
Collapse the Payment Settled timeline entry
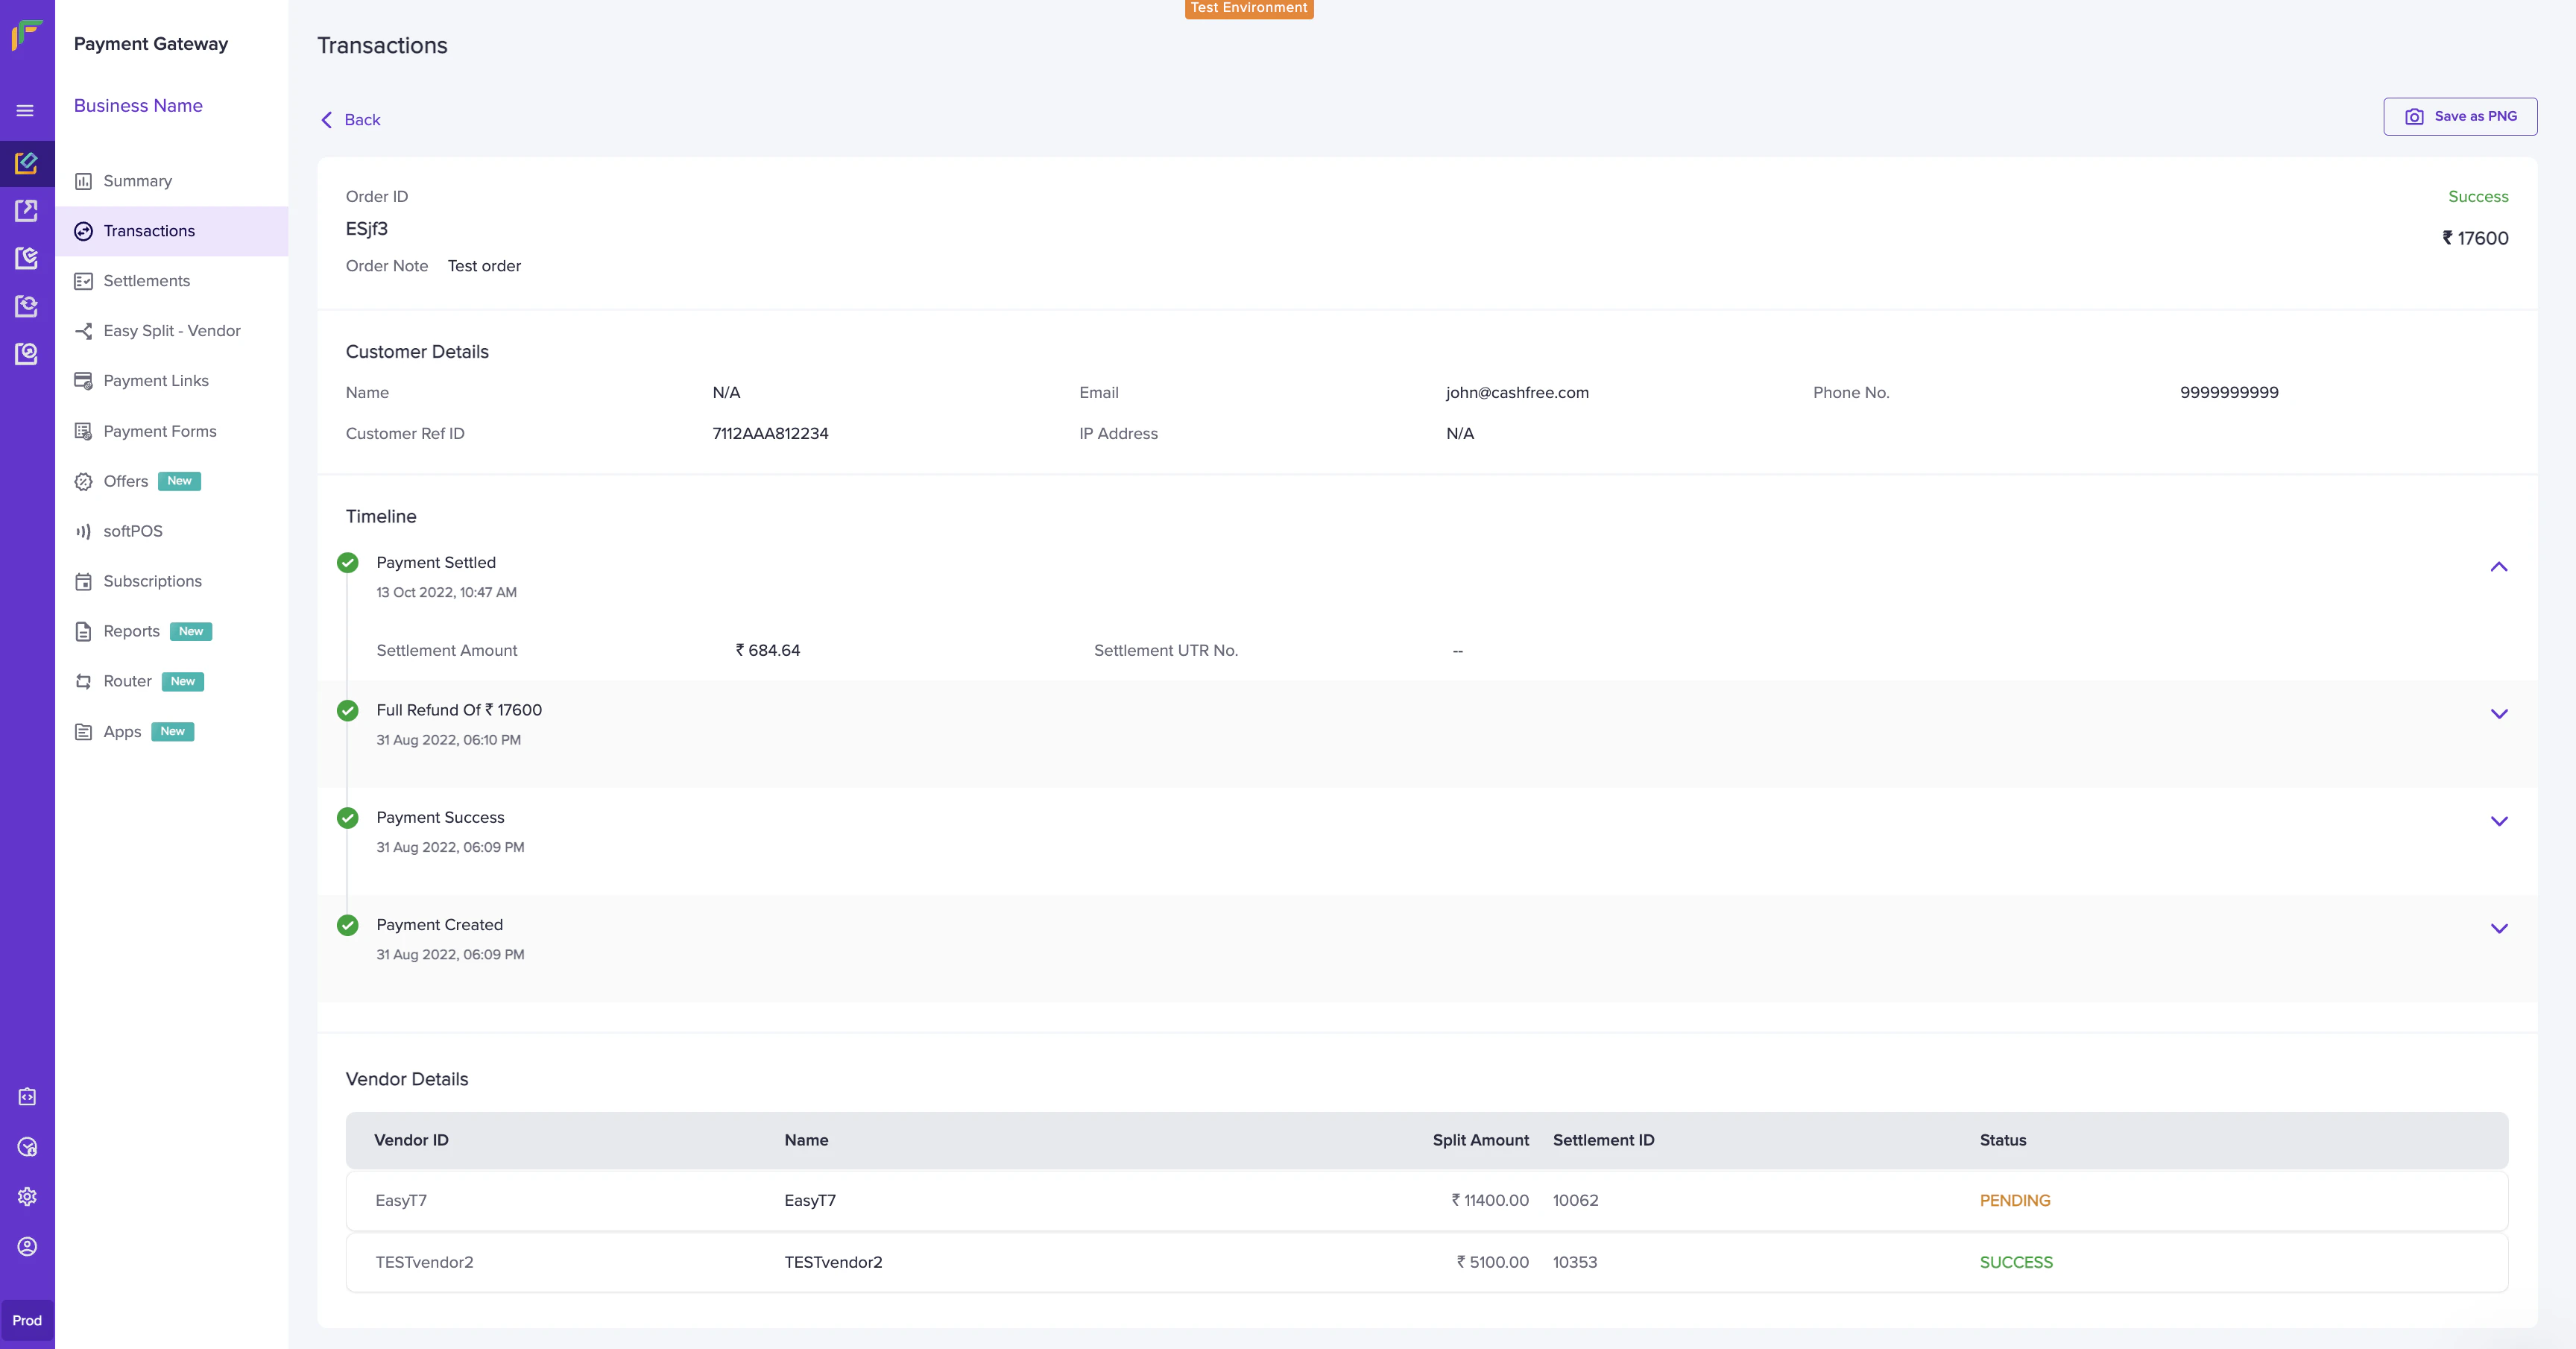[2498, 567]
